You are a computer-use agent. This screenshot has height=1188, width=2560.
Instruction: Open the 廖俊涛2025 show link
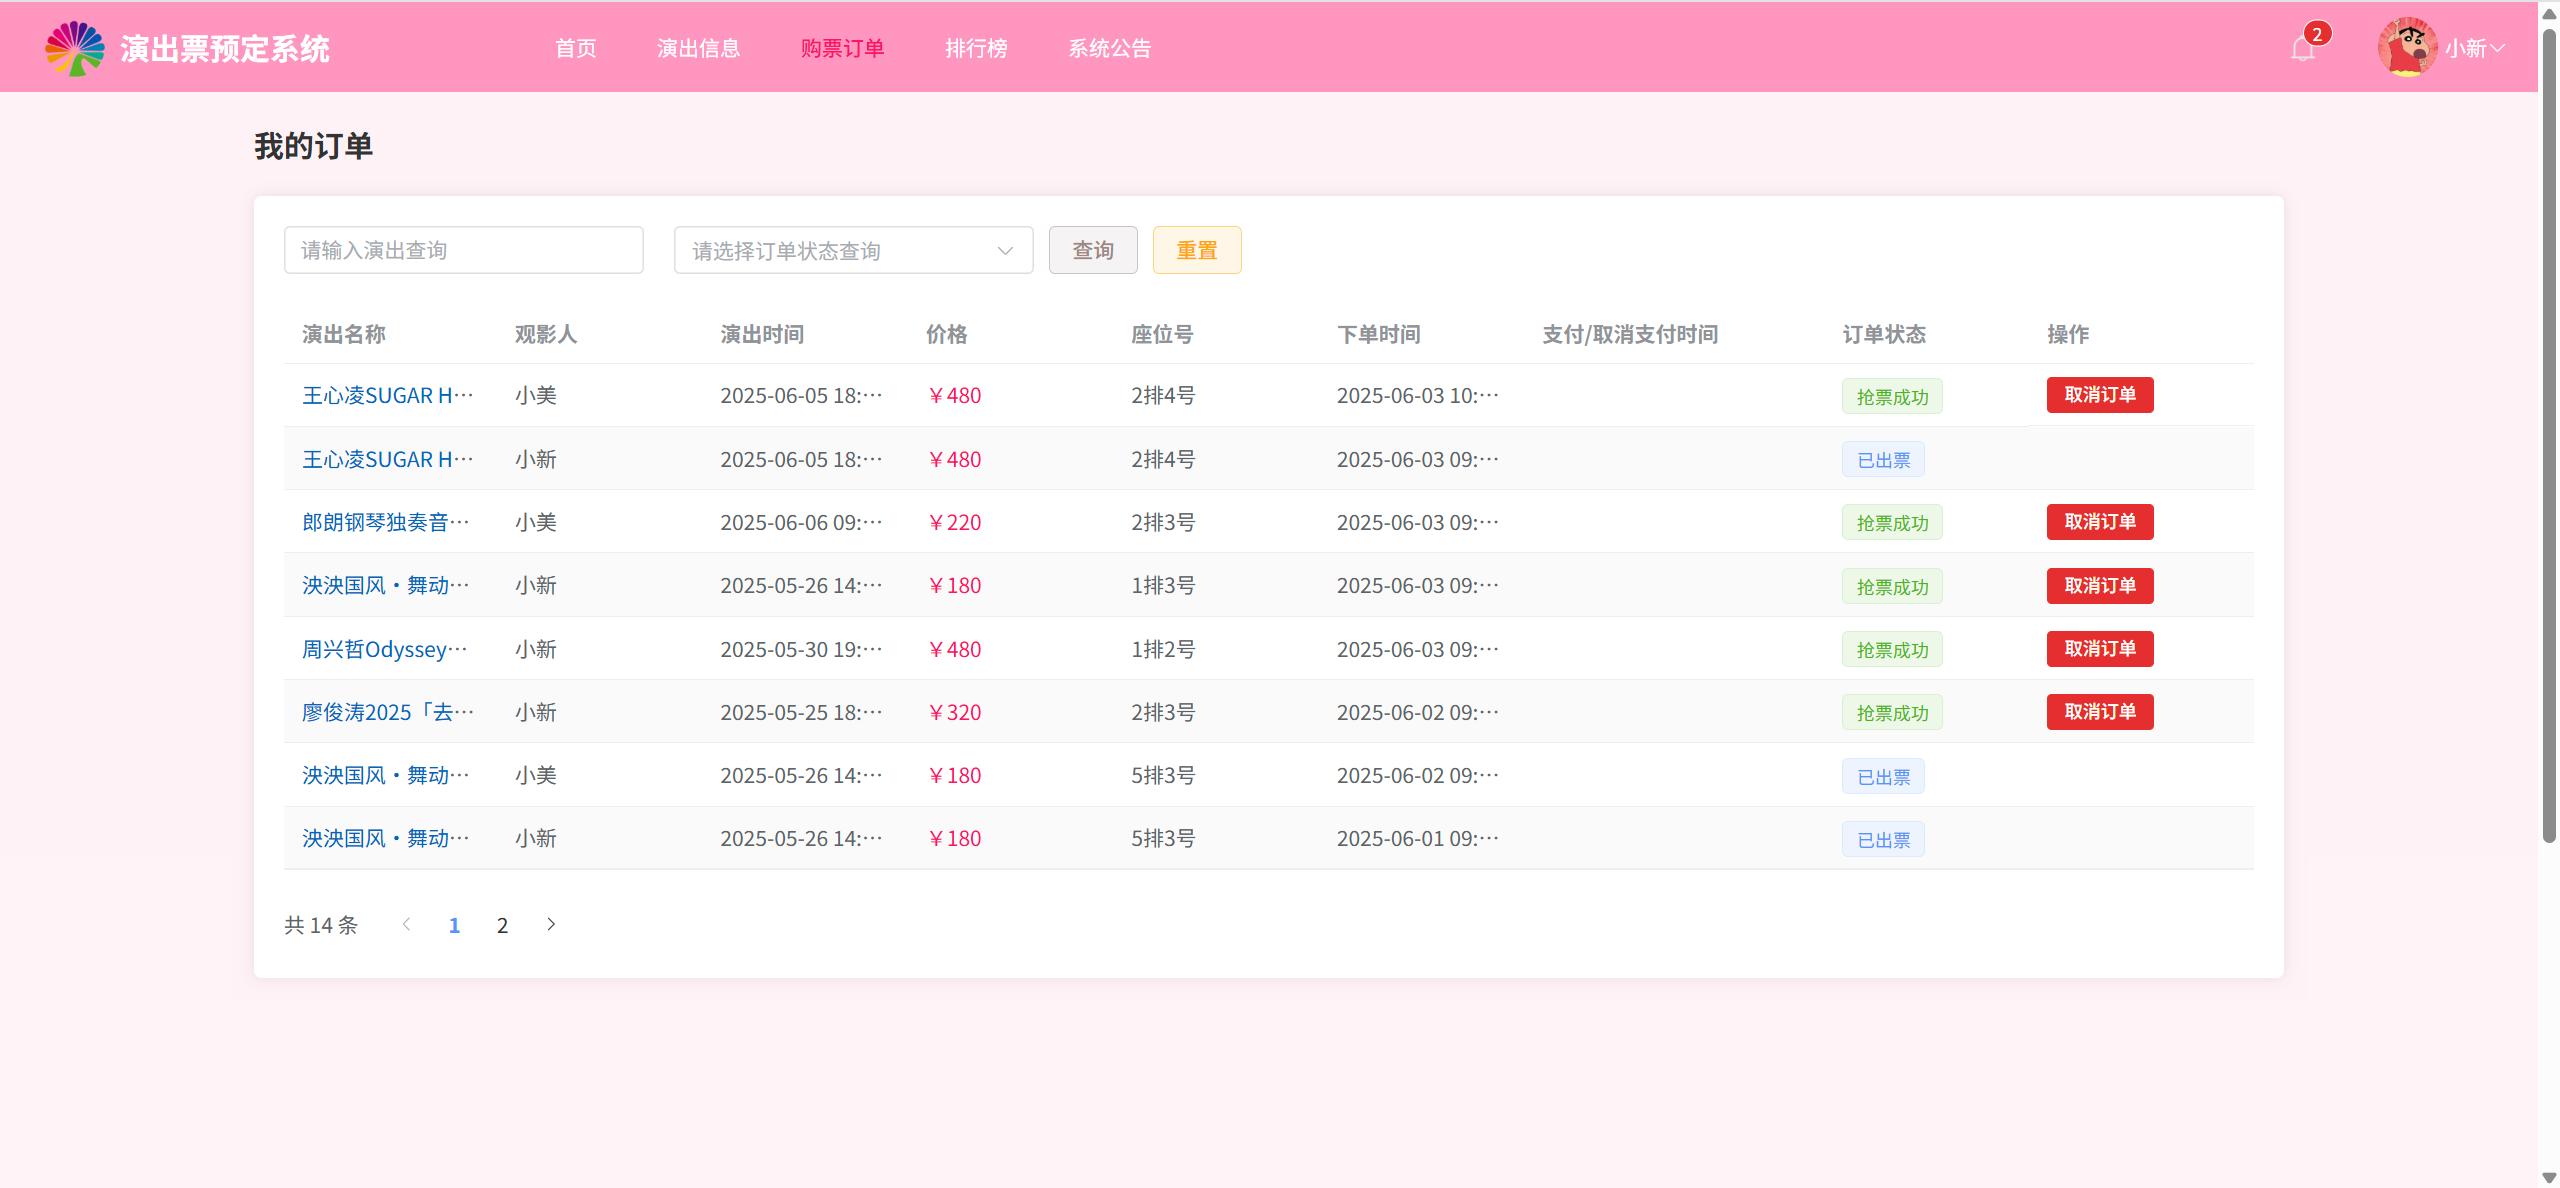pos(387,712)
